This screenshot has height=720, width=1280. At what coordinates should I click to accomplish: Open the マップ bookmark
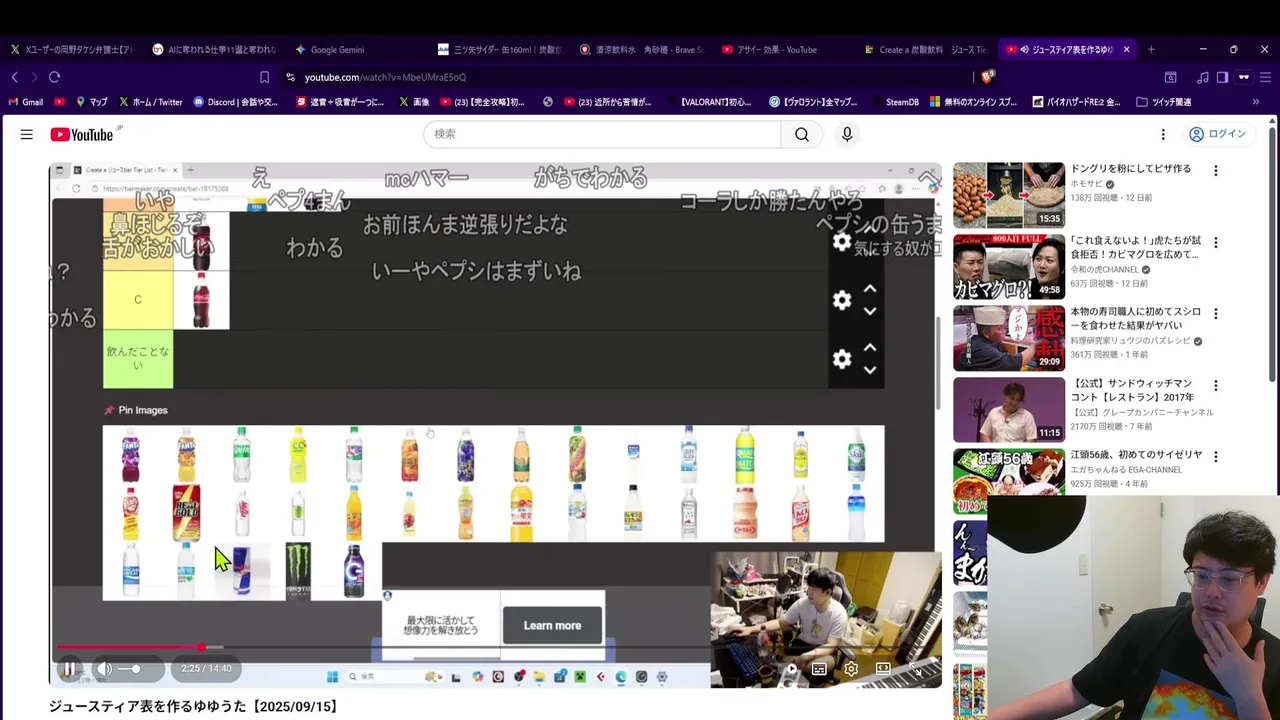(91, 102)
